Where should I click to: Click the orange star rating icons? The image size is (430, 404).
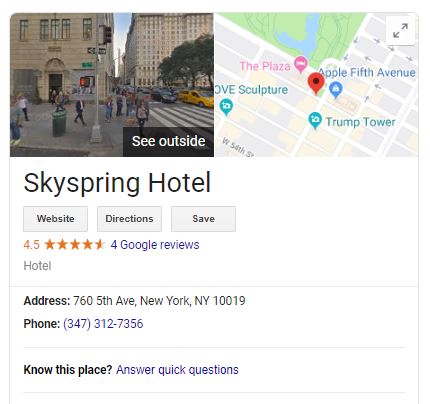(74, 245)
